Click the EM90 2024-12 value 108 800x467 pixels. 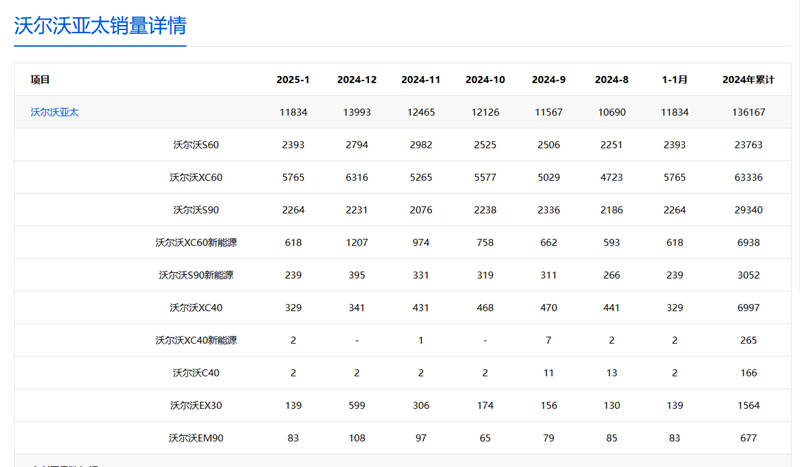click(357, 438)
